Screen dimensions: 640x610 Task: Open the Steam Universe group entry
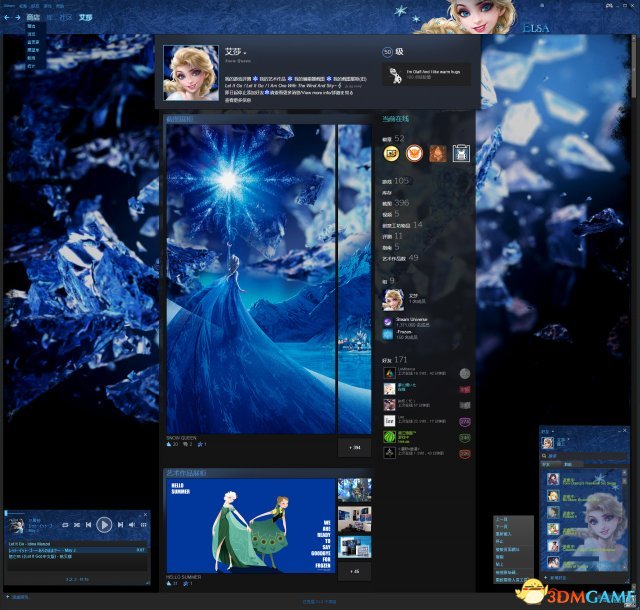click(406, 322)
